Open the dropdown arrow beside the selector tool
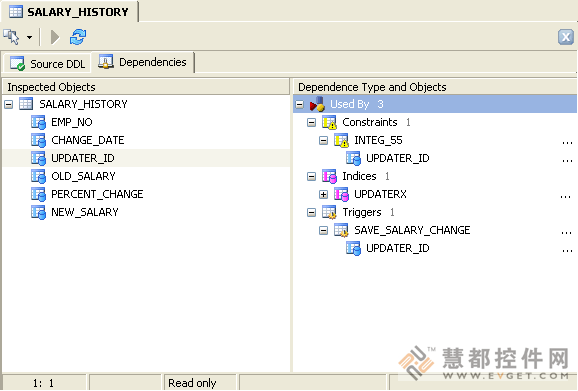 pyautogui.click(x=29, y=37)
